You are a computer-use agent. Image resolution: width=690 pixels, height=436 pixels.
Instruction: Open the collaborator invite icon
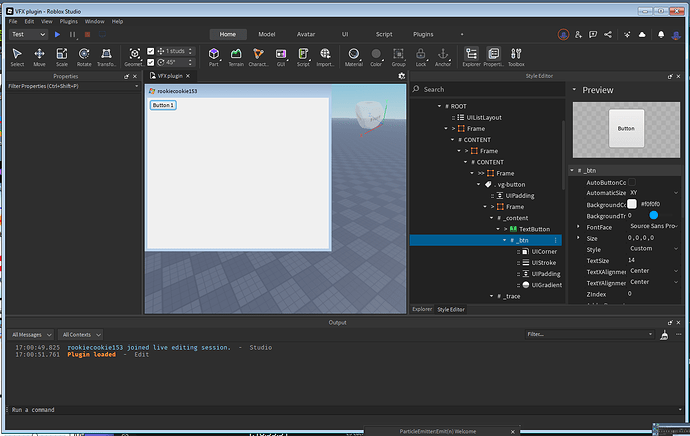(578, 34)
